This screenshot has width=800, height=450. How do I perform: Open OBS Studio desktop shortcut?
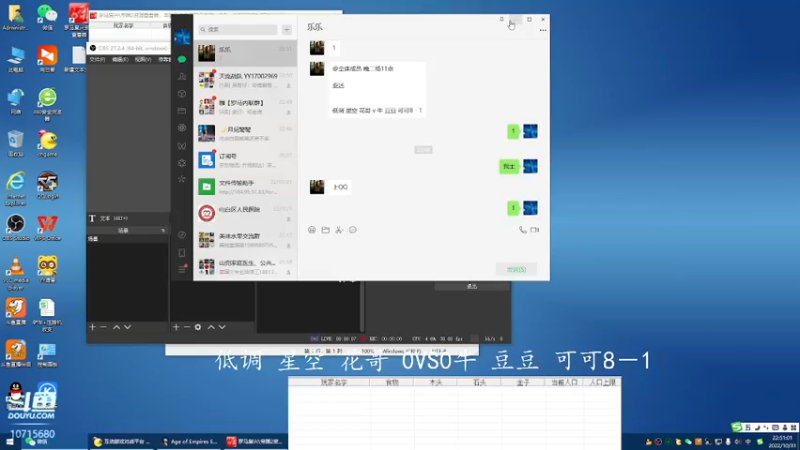16,228
